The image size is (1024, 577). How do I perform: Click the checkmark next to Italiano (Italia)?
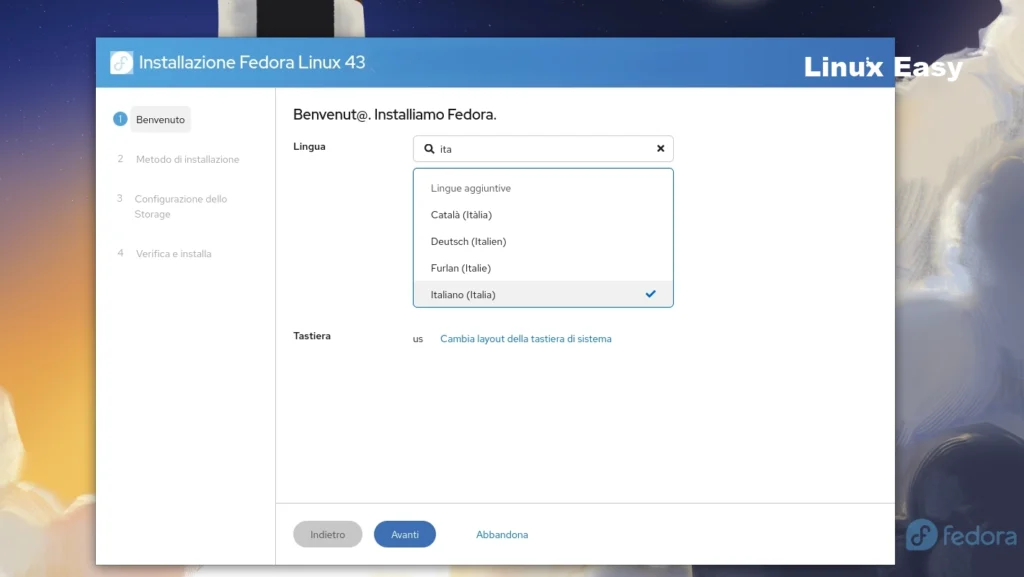tap(651, 293)
